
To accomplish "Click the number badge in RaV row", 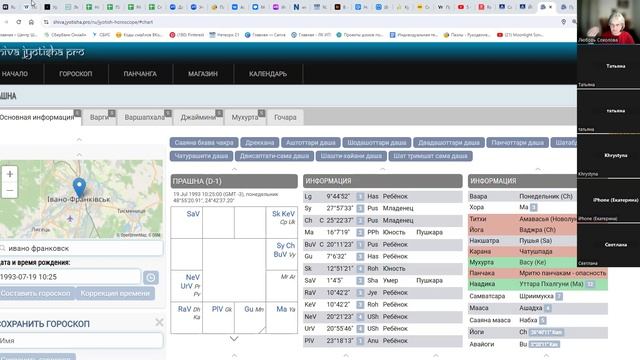I will [360, 293].
